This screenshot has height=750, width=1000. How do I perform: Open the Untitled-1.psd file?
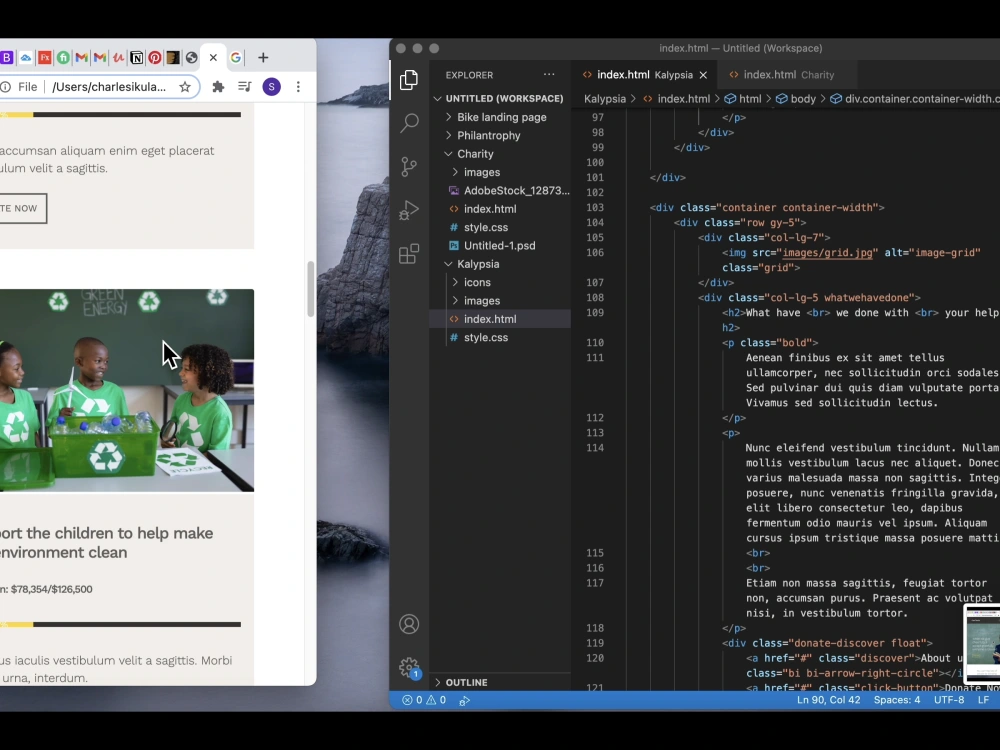pos(500,246)
